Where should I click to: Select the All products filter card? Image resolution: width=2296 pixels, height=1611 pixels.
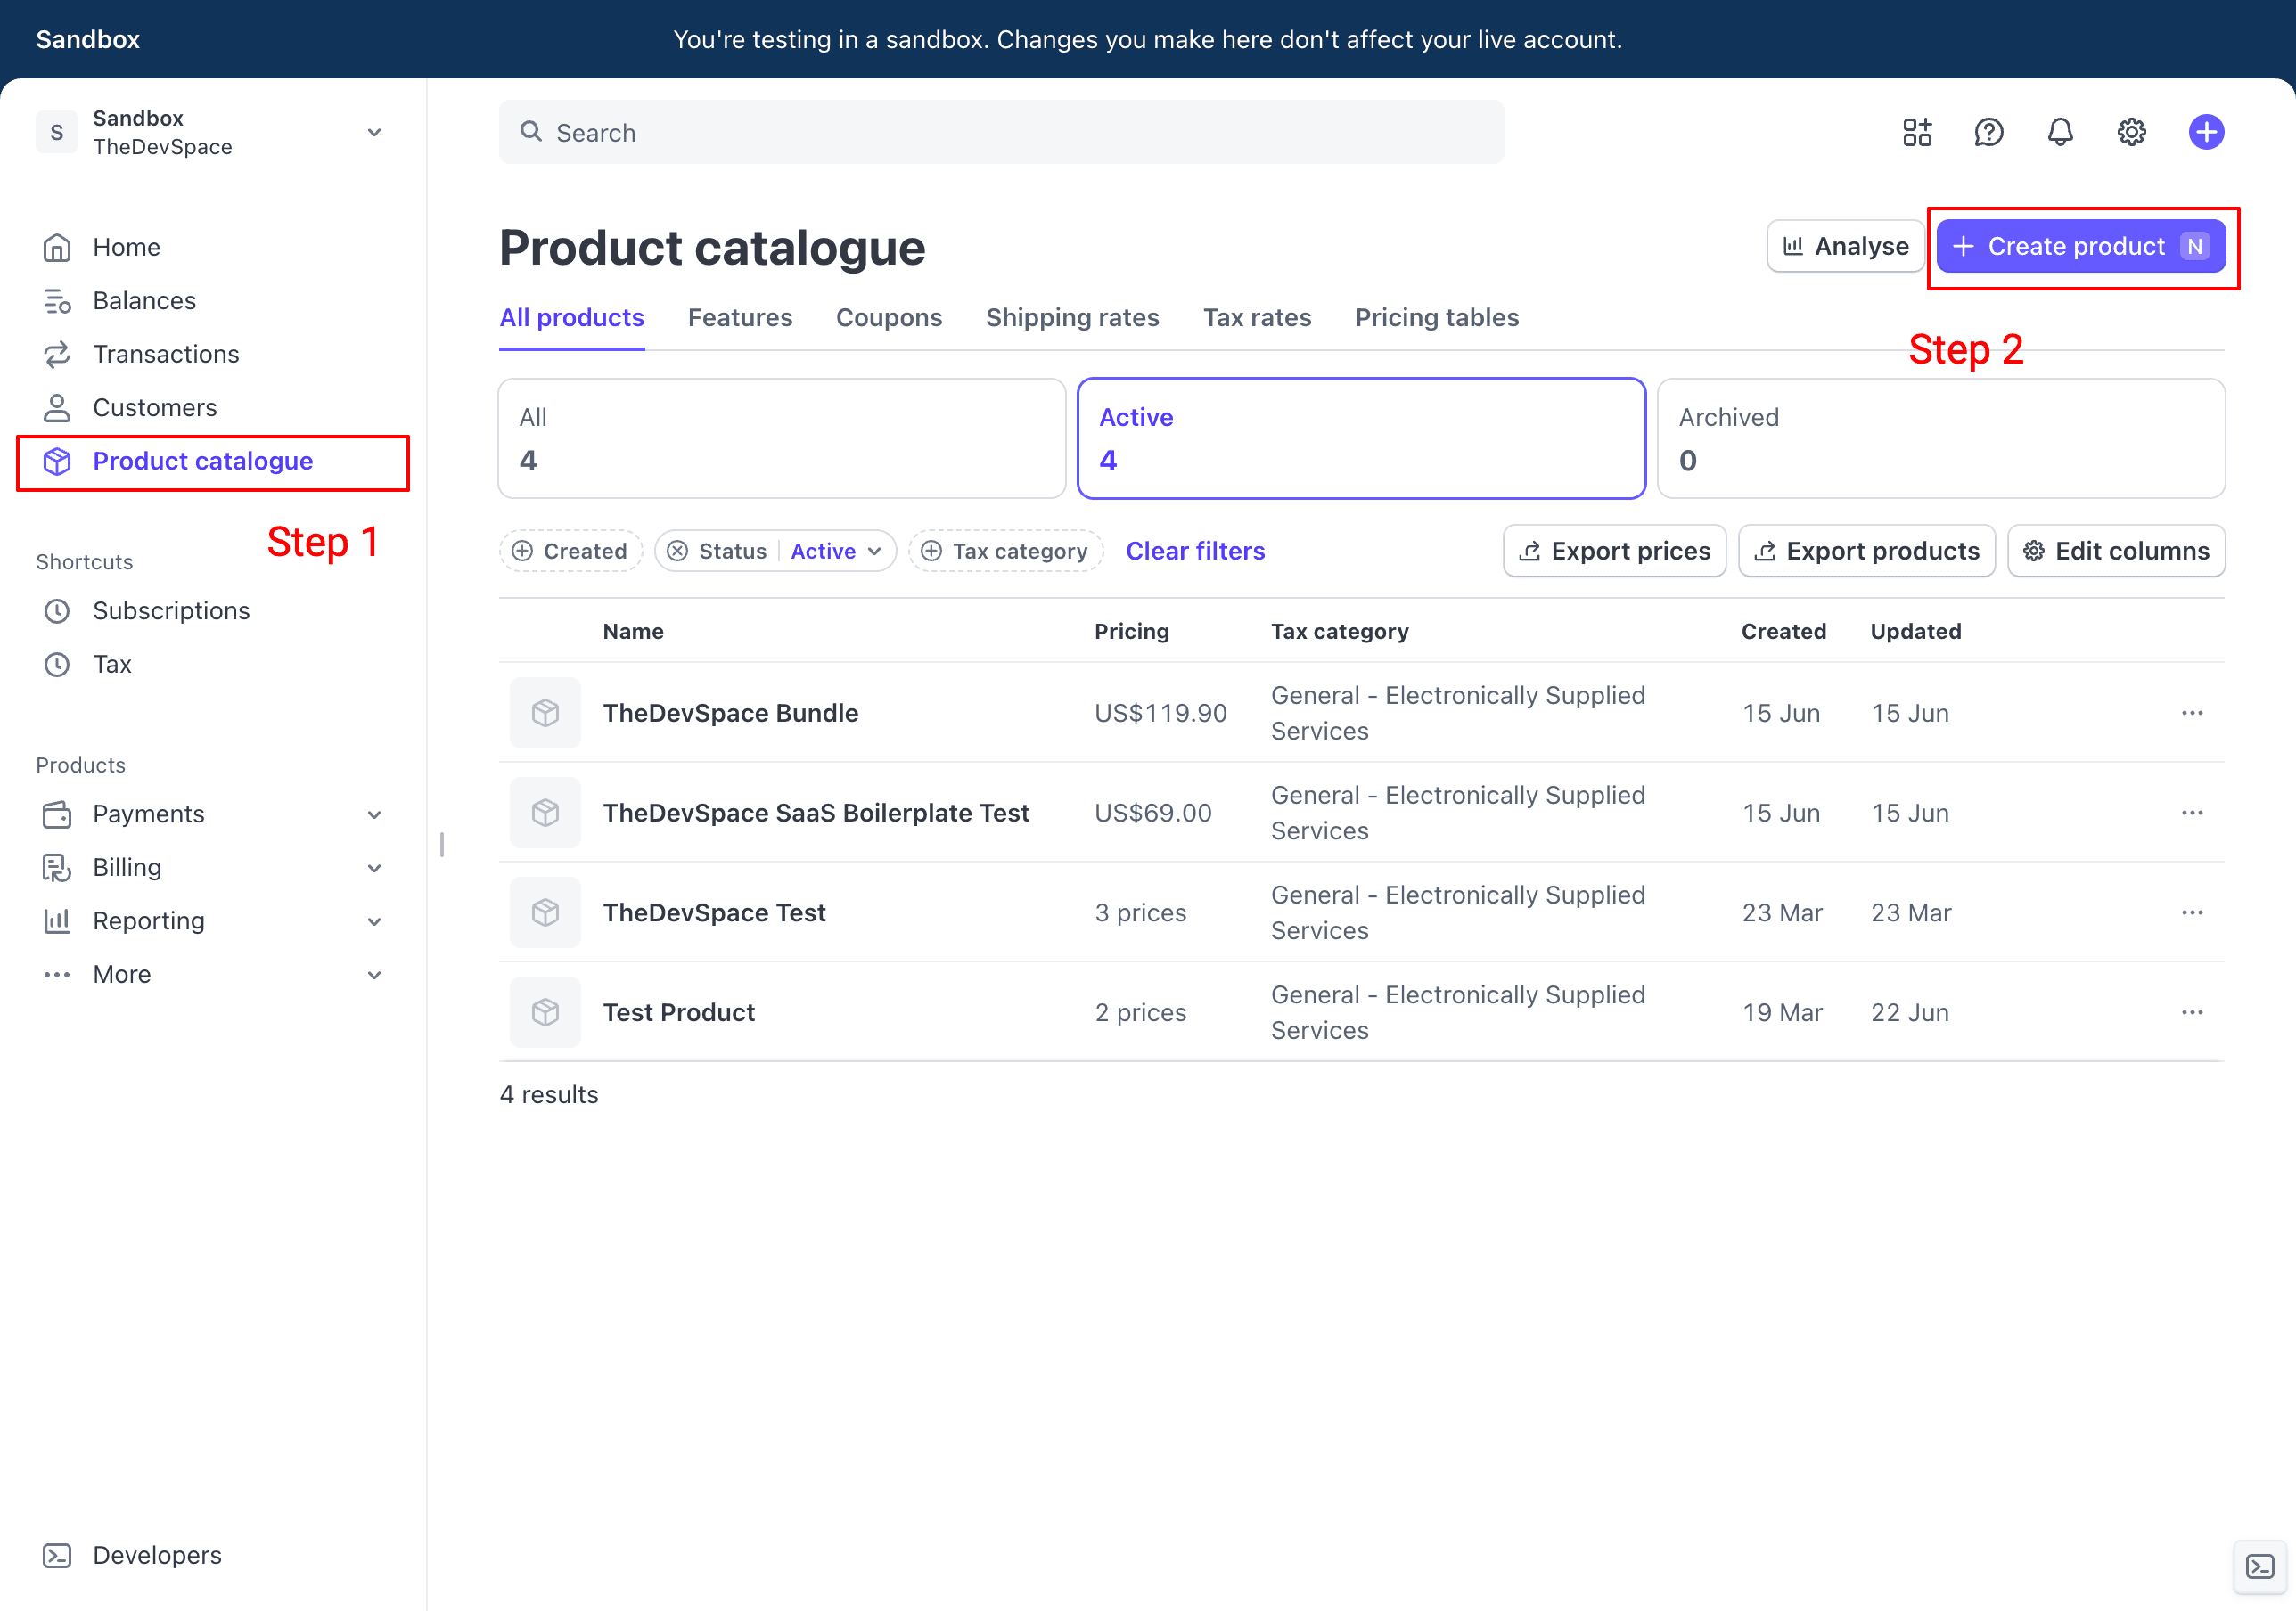(781, 438)
